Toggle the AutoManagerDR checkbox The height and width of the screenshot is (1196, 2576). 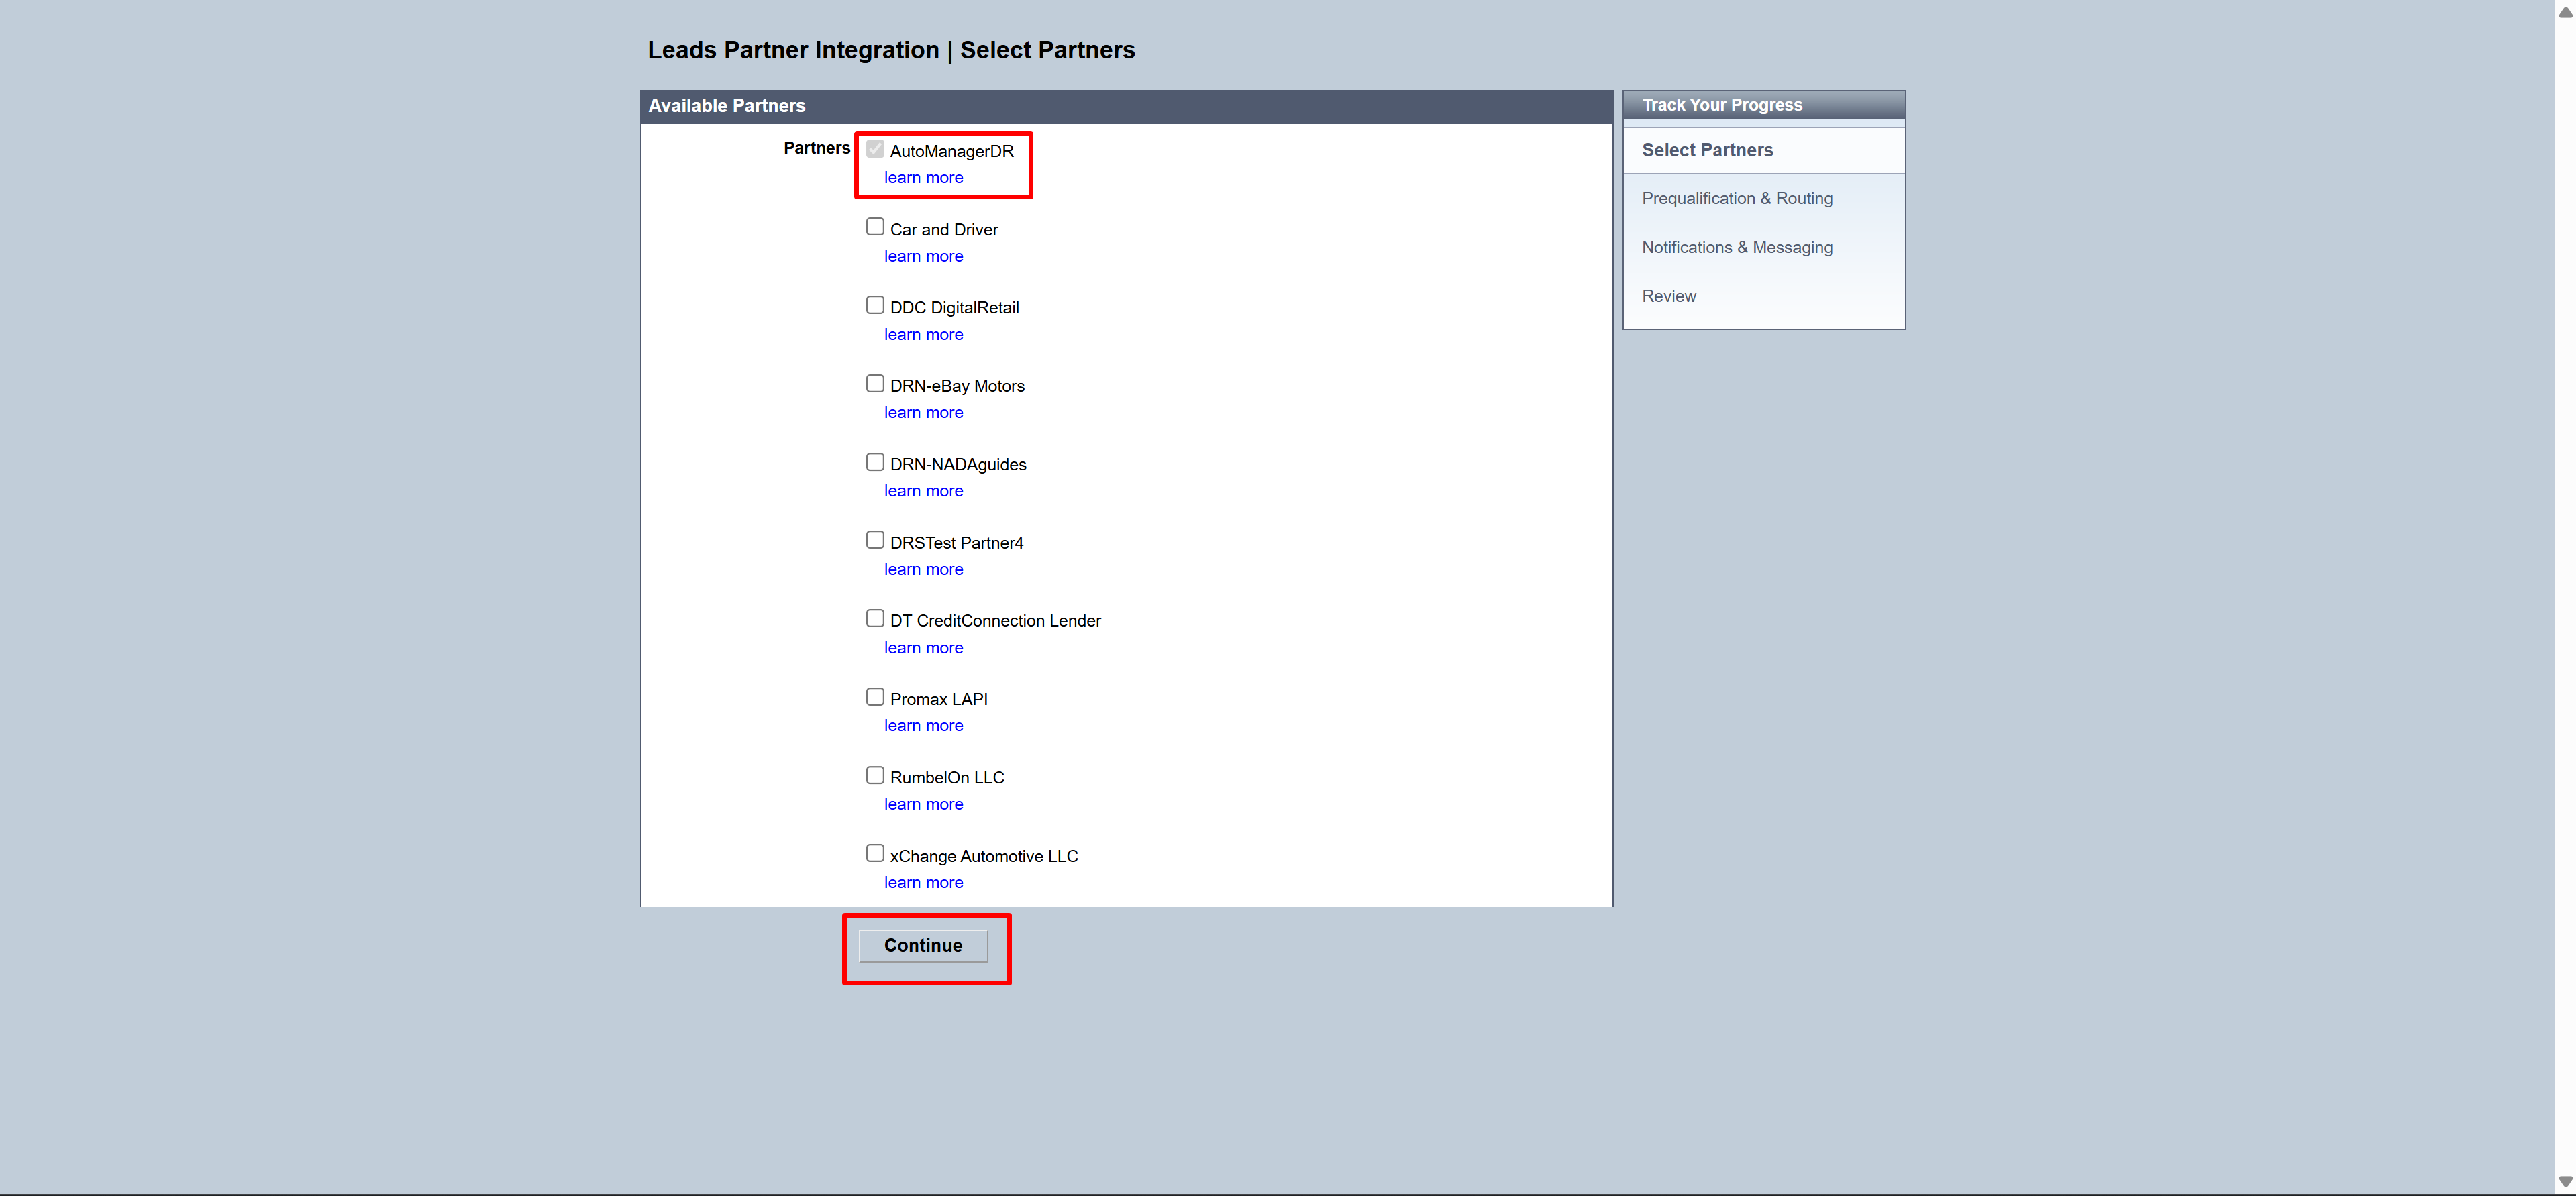tap(875, 149)
